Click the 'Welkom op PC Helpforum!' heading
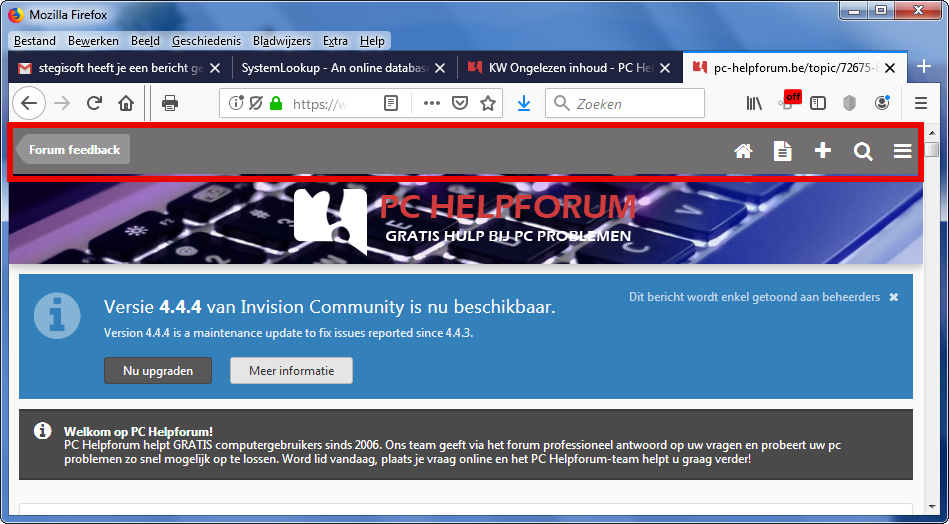The image size is (949, 524). [x=138, y=431]
